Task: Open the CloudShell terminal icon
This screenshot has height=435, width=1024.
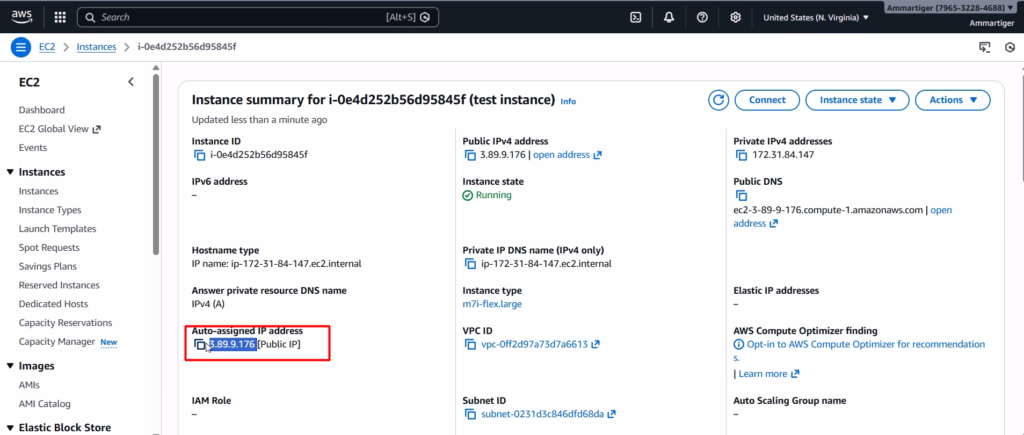Action: pos(635,17)
